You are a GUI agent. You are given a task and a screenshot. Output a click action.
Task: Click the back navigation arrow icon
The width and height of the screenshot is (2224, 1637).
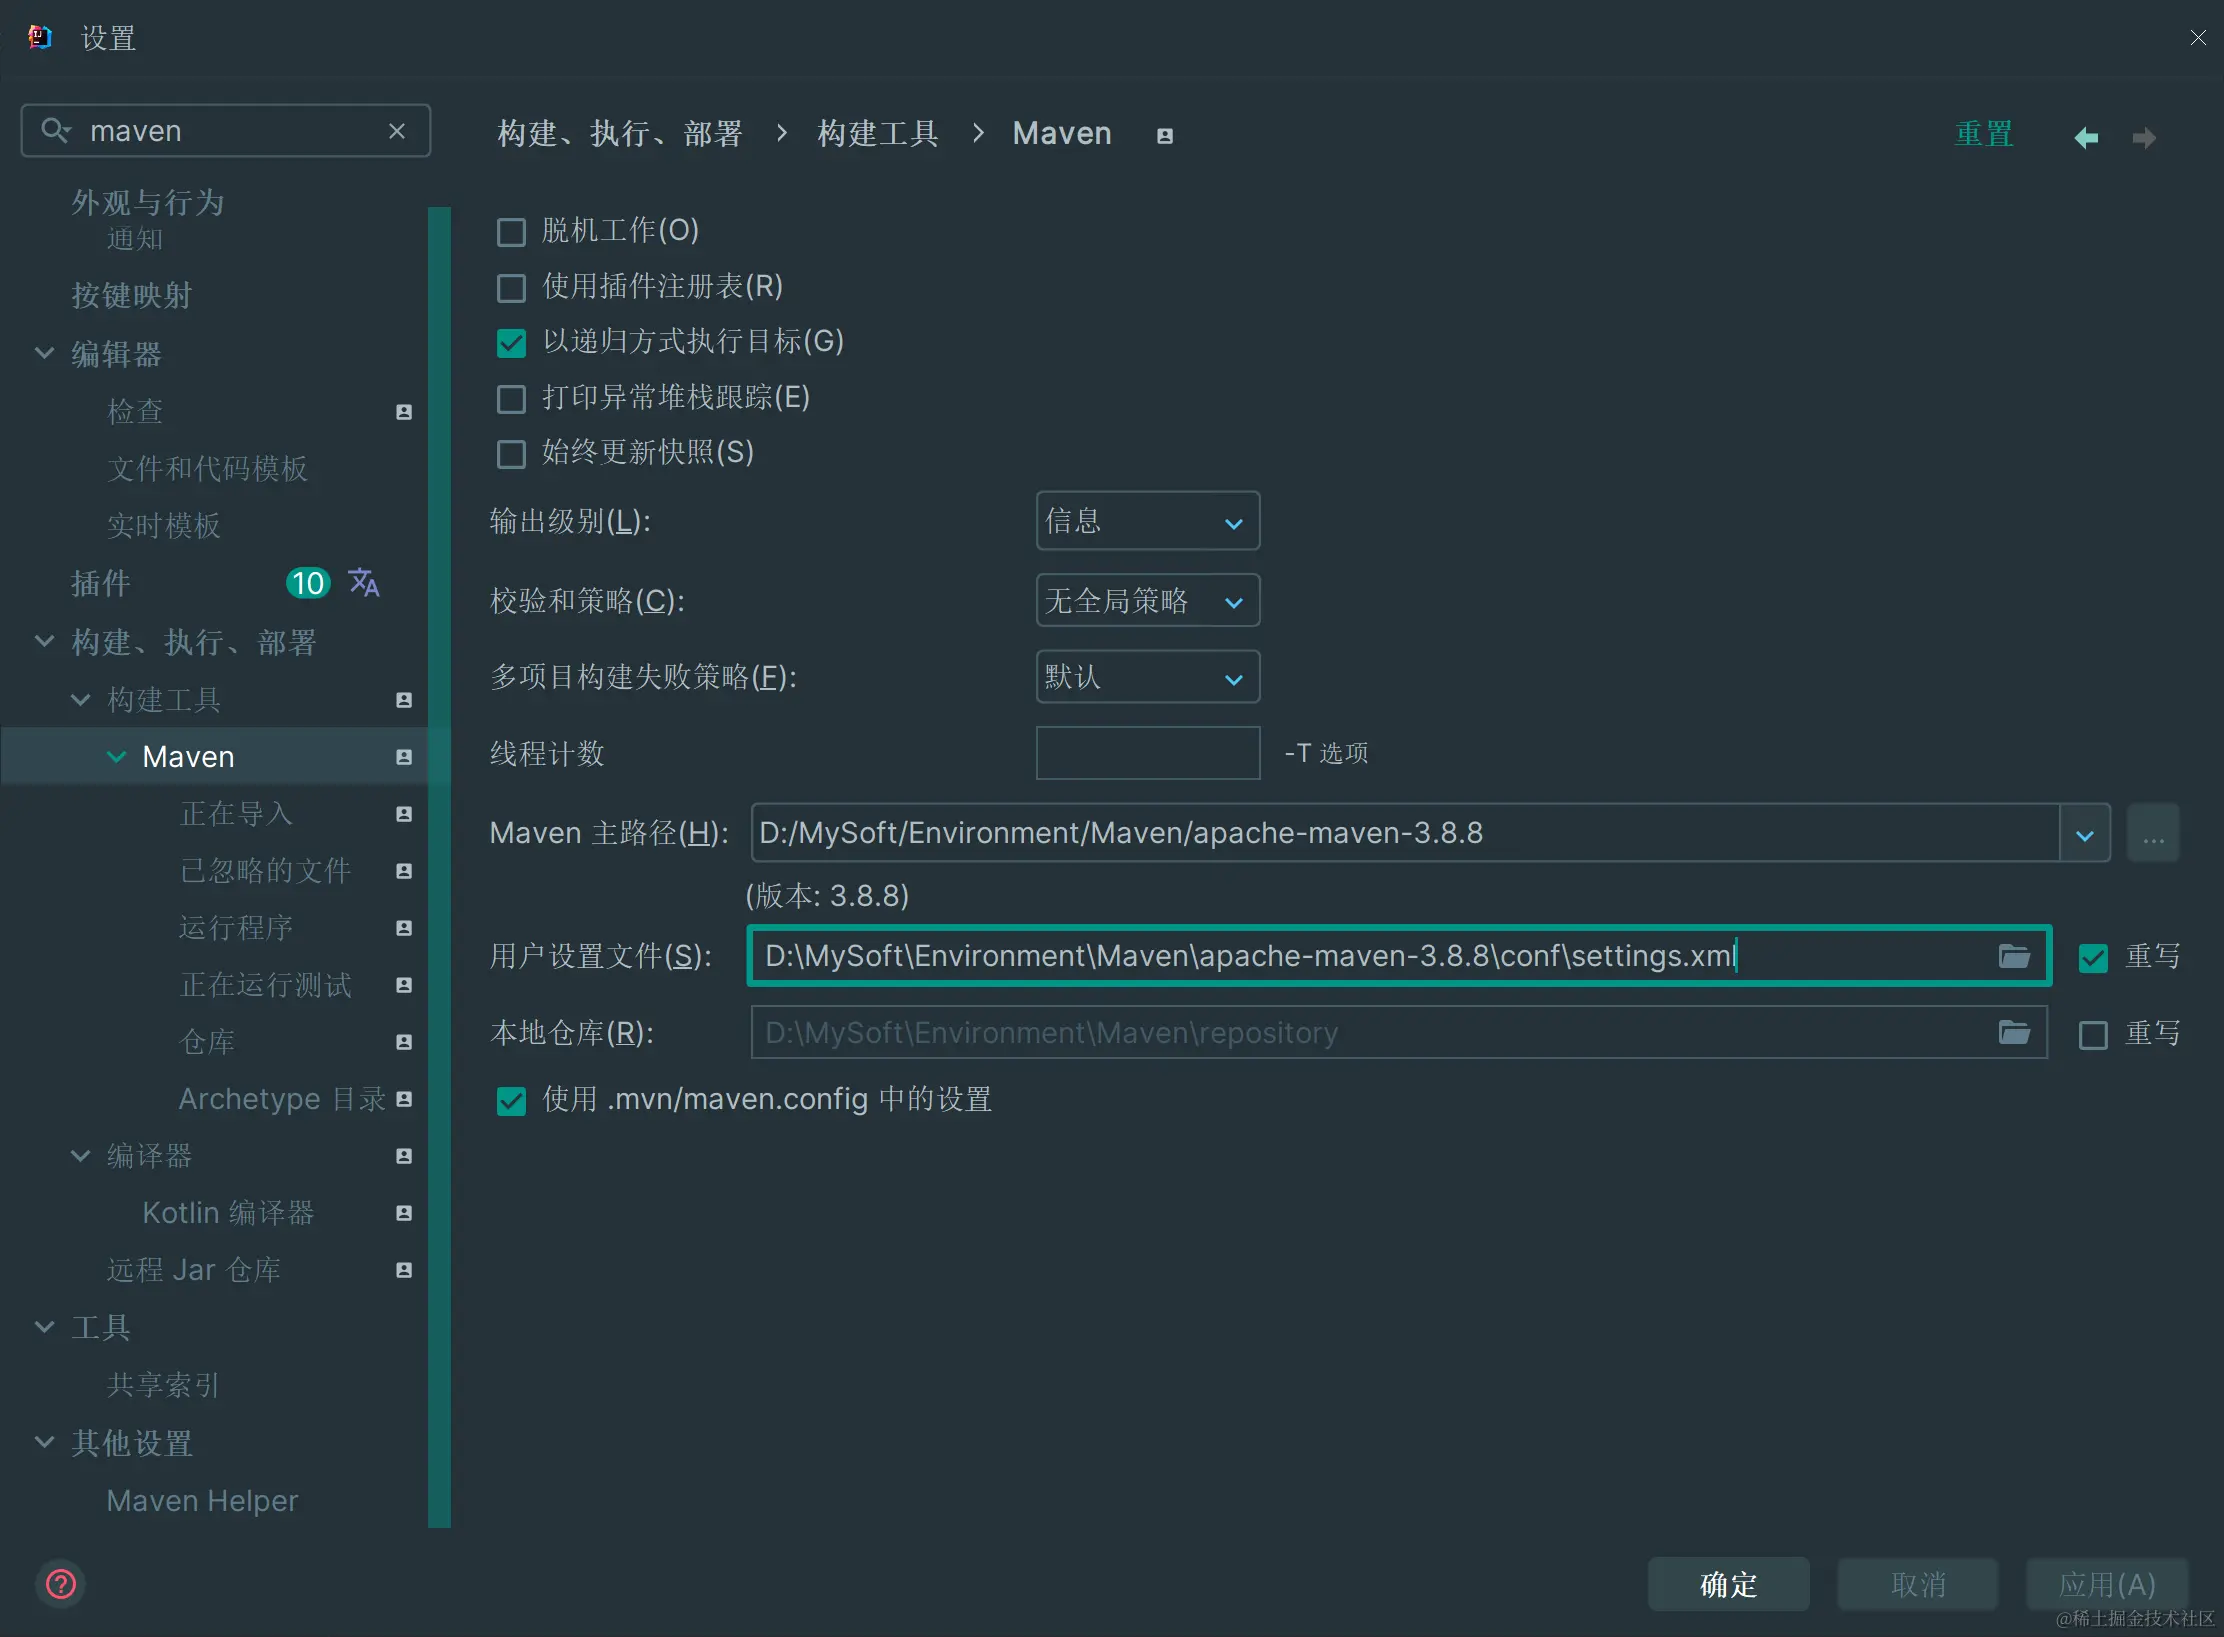(x=2086, y=137)
